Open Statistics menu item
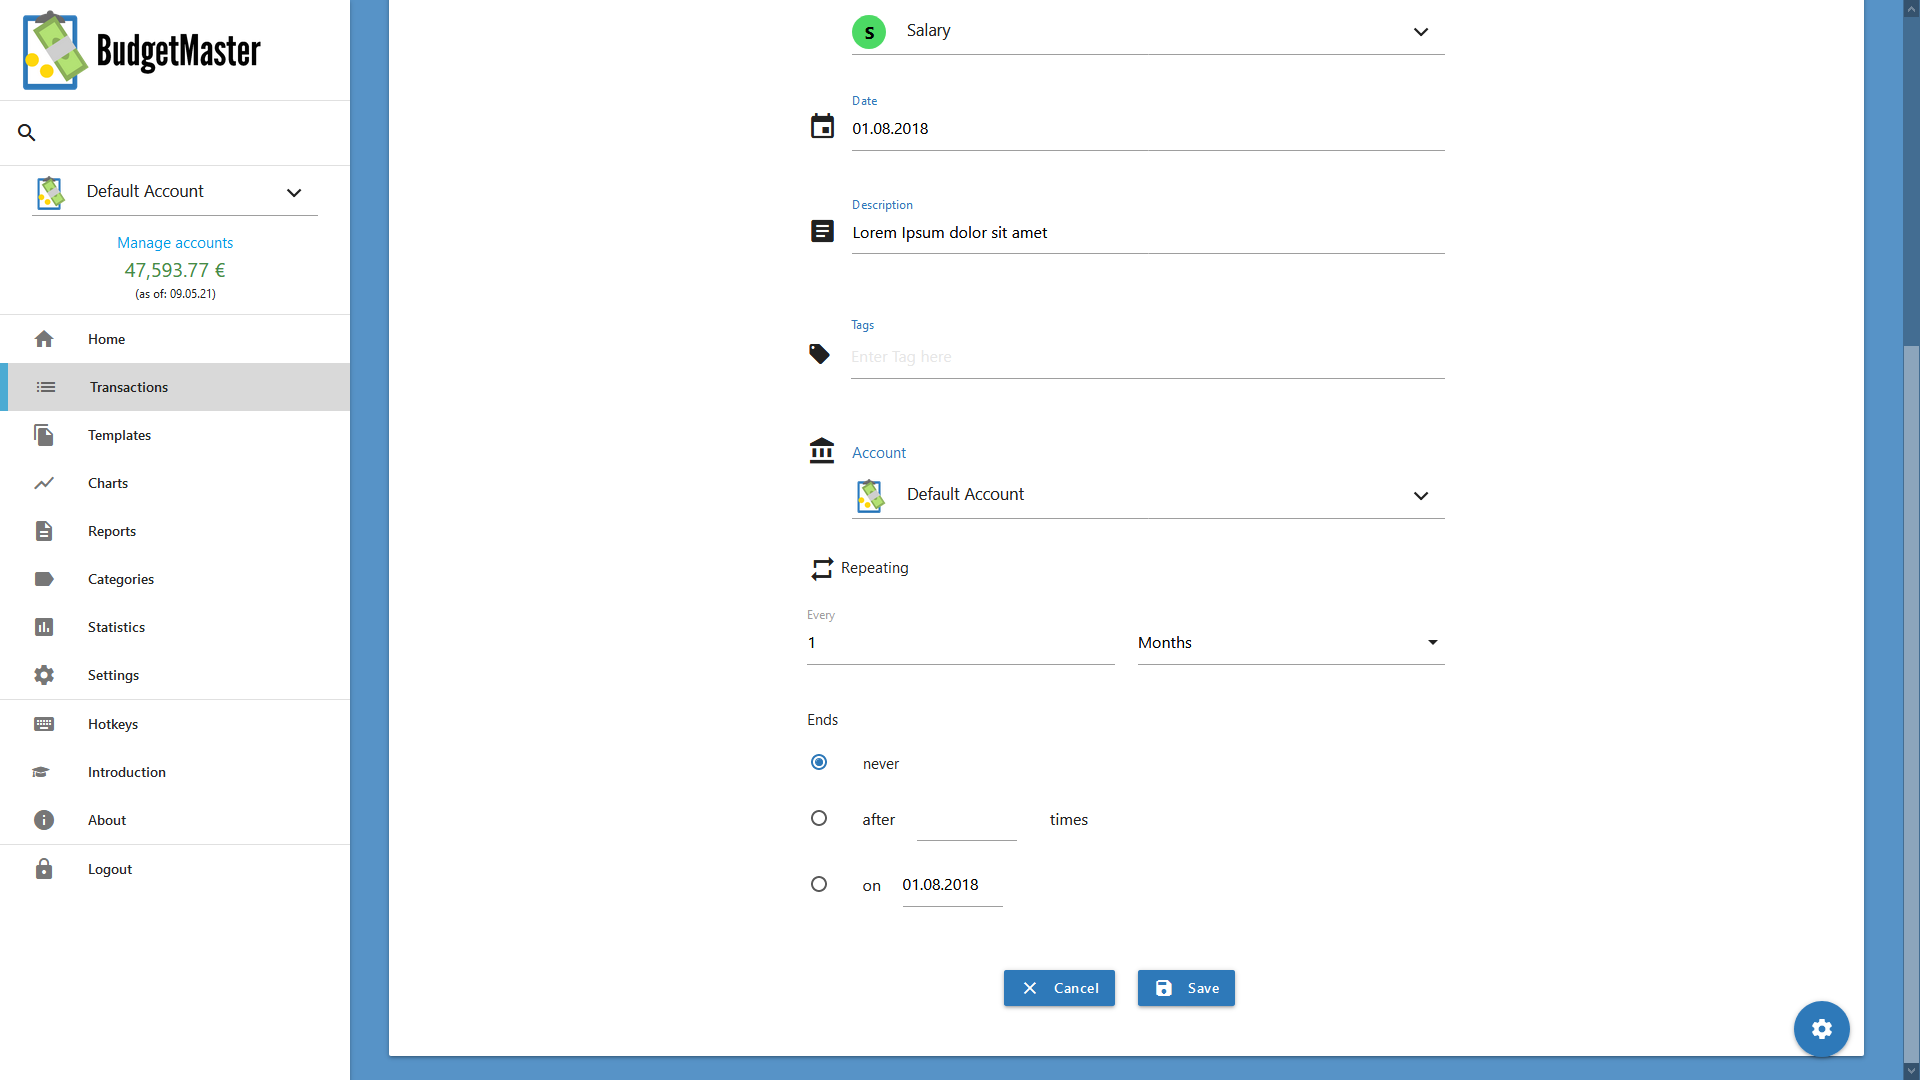 pos(175,627)
